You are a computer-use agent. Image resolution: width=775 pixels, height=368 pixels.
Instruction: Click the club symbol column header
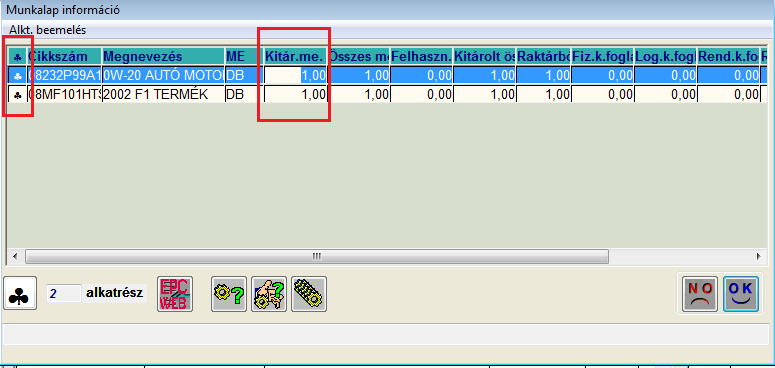pos(17,56)
